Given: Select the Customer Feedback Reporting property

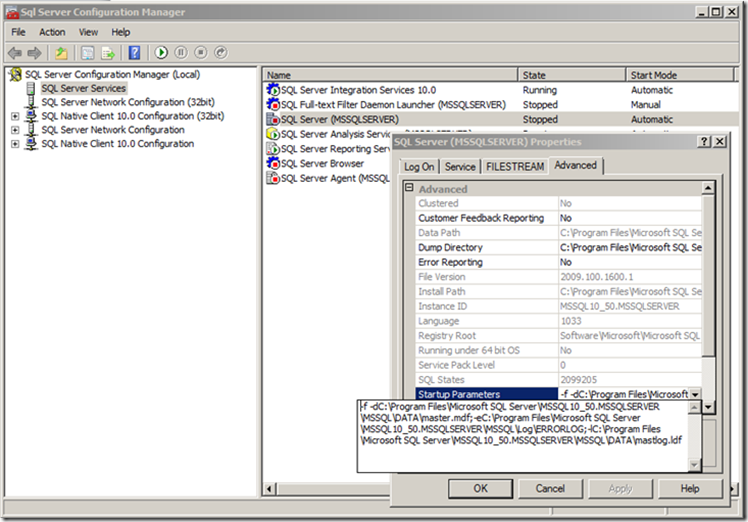Looking at the screenshot, I should [x=481, y=218].
